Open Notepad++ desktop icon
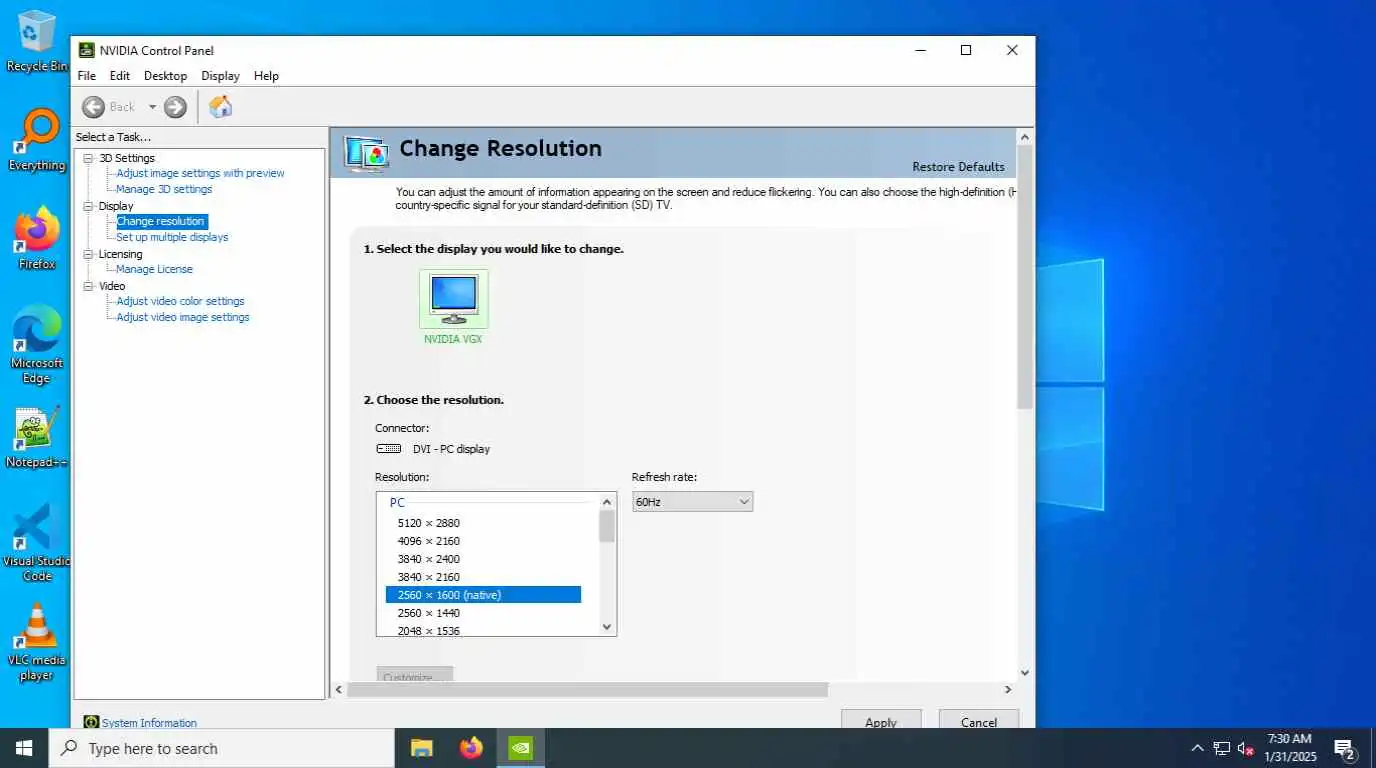This screenshot has width=1376, height=768. [x=37, y=437]
